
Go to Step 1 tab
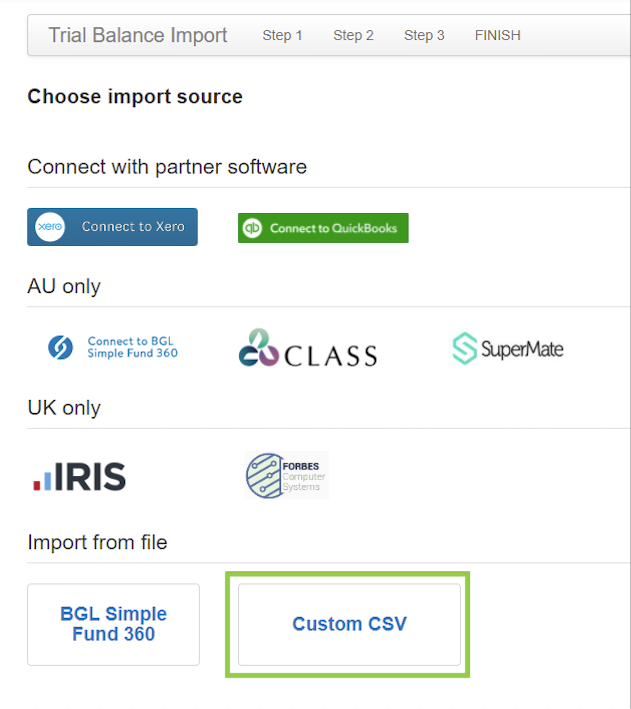click(x=282, y=35)
